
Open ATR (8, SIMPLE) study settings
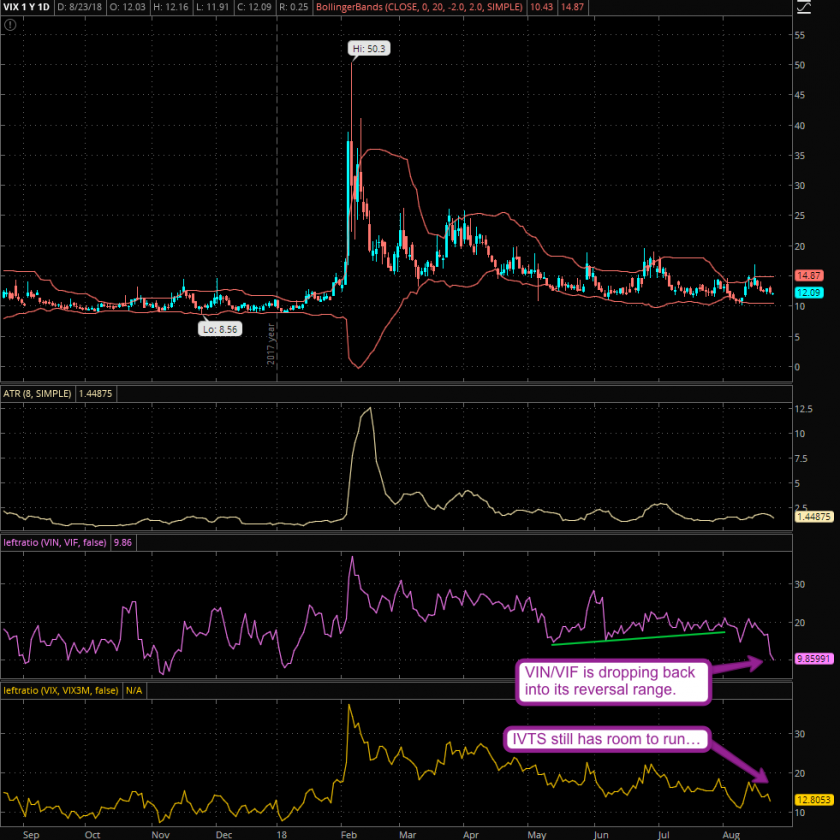point(37,394)
